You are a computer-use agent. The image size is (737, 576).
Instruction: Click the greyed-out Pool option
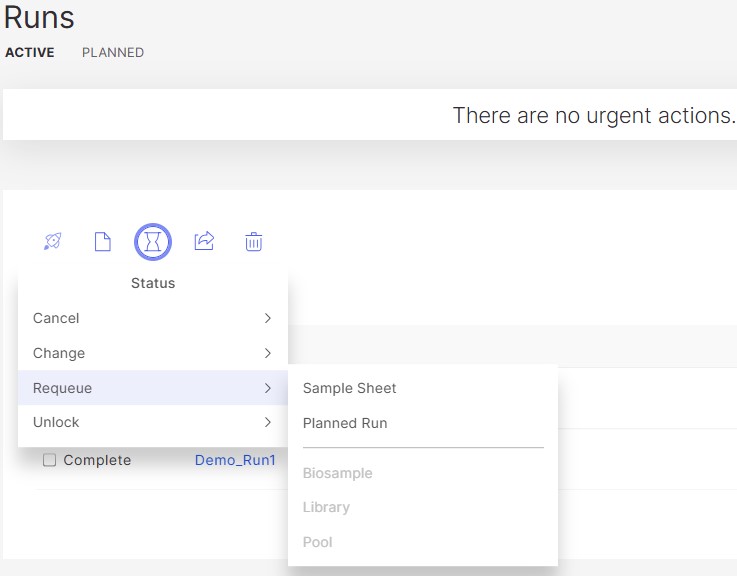317,542
